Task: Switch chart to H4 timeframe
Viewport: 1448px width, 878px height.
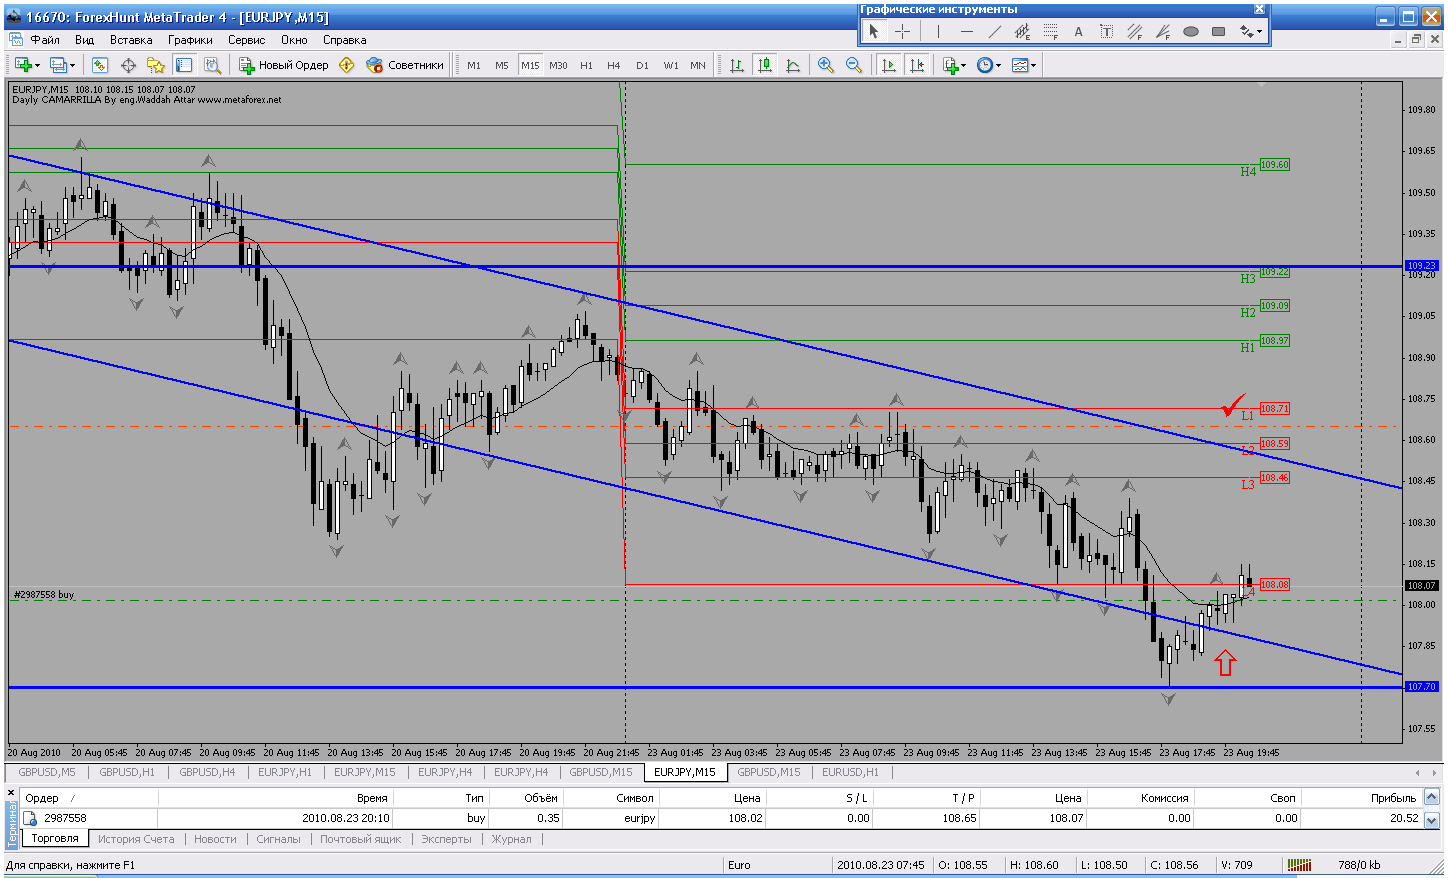Action: pos(613,65)
